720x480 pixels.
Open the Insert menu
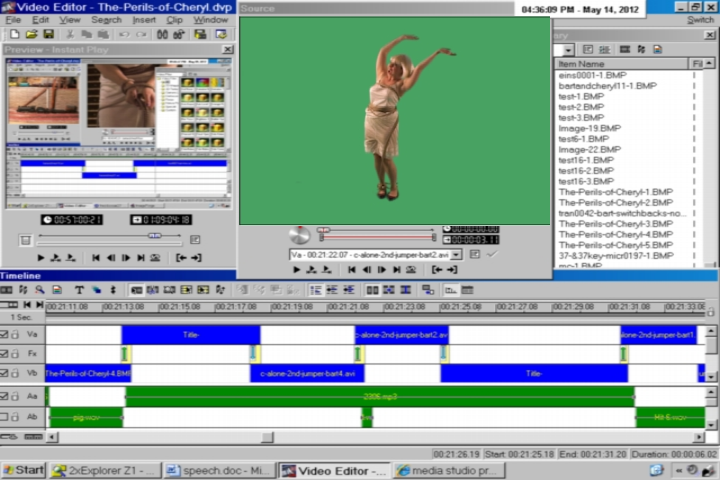pos(144,20)
